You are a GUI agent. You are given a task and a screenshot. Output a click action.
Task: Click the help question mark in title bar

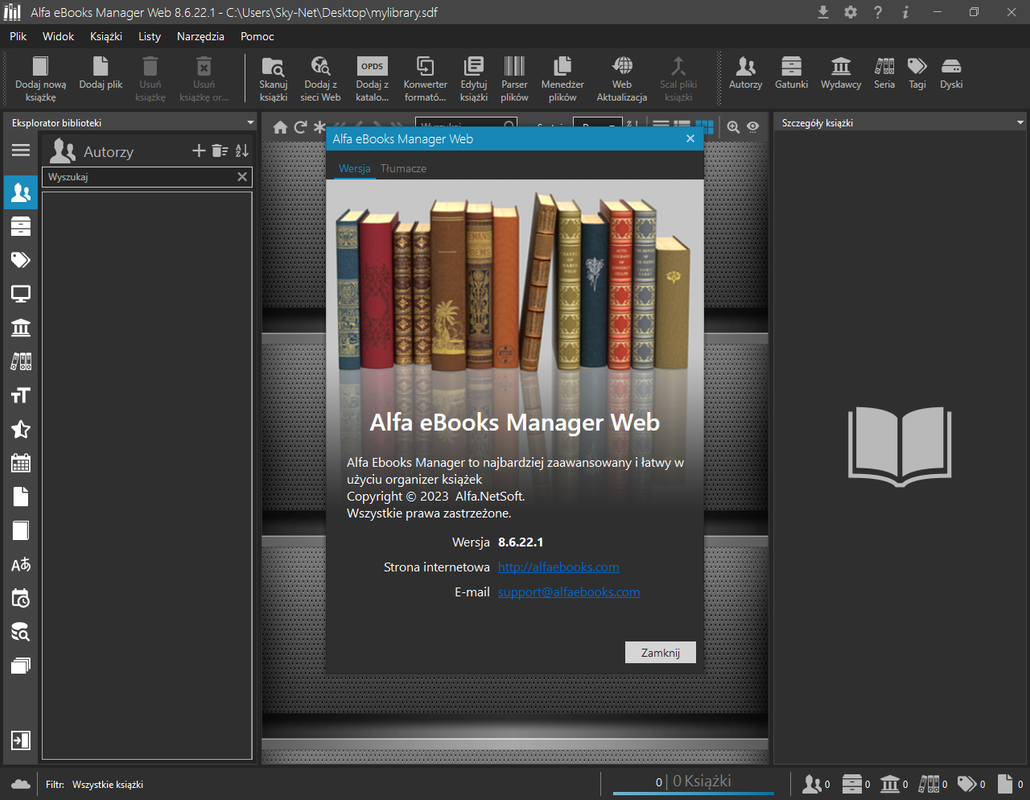point(878,12)
